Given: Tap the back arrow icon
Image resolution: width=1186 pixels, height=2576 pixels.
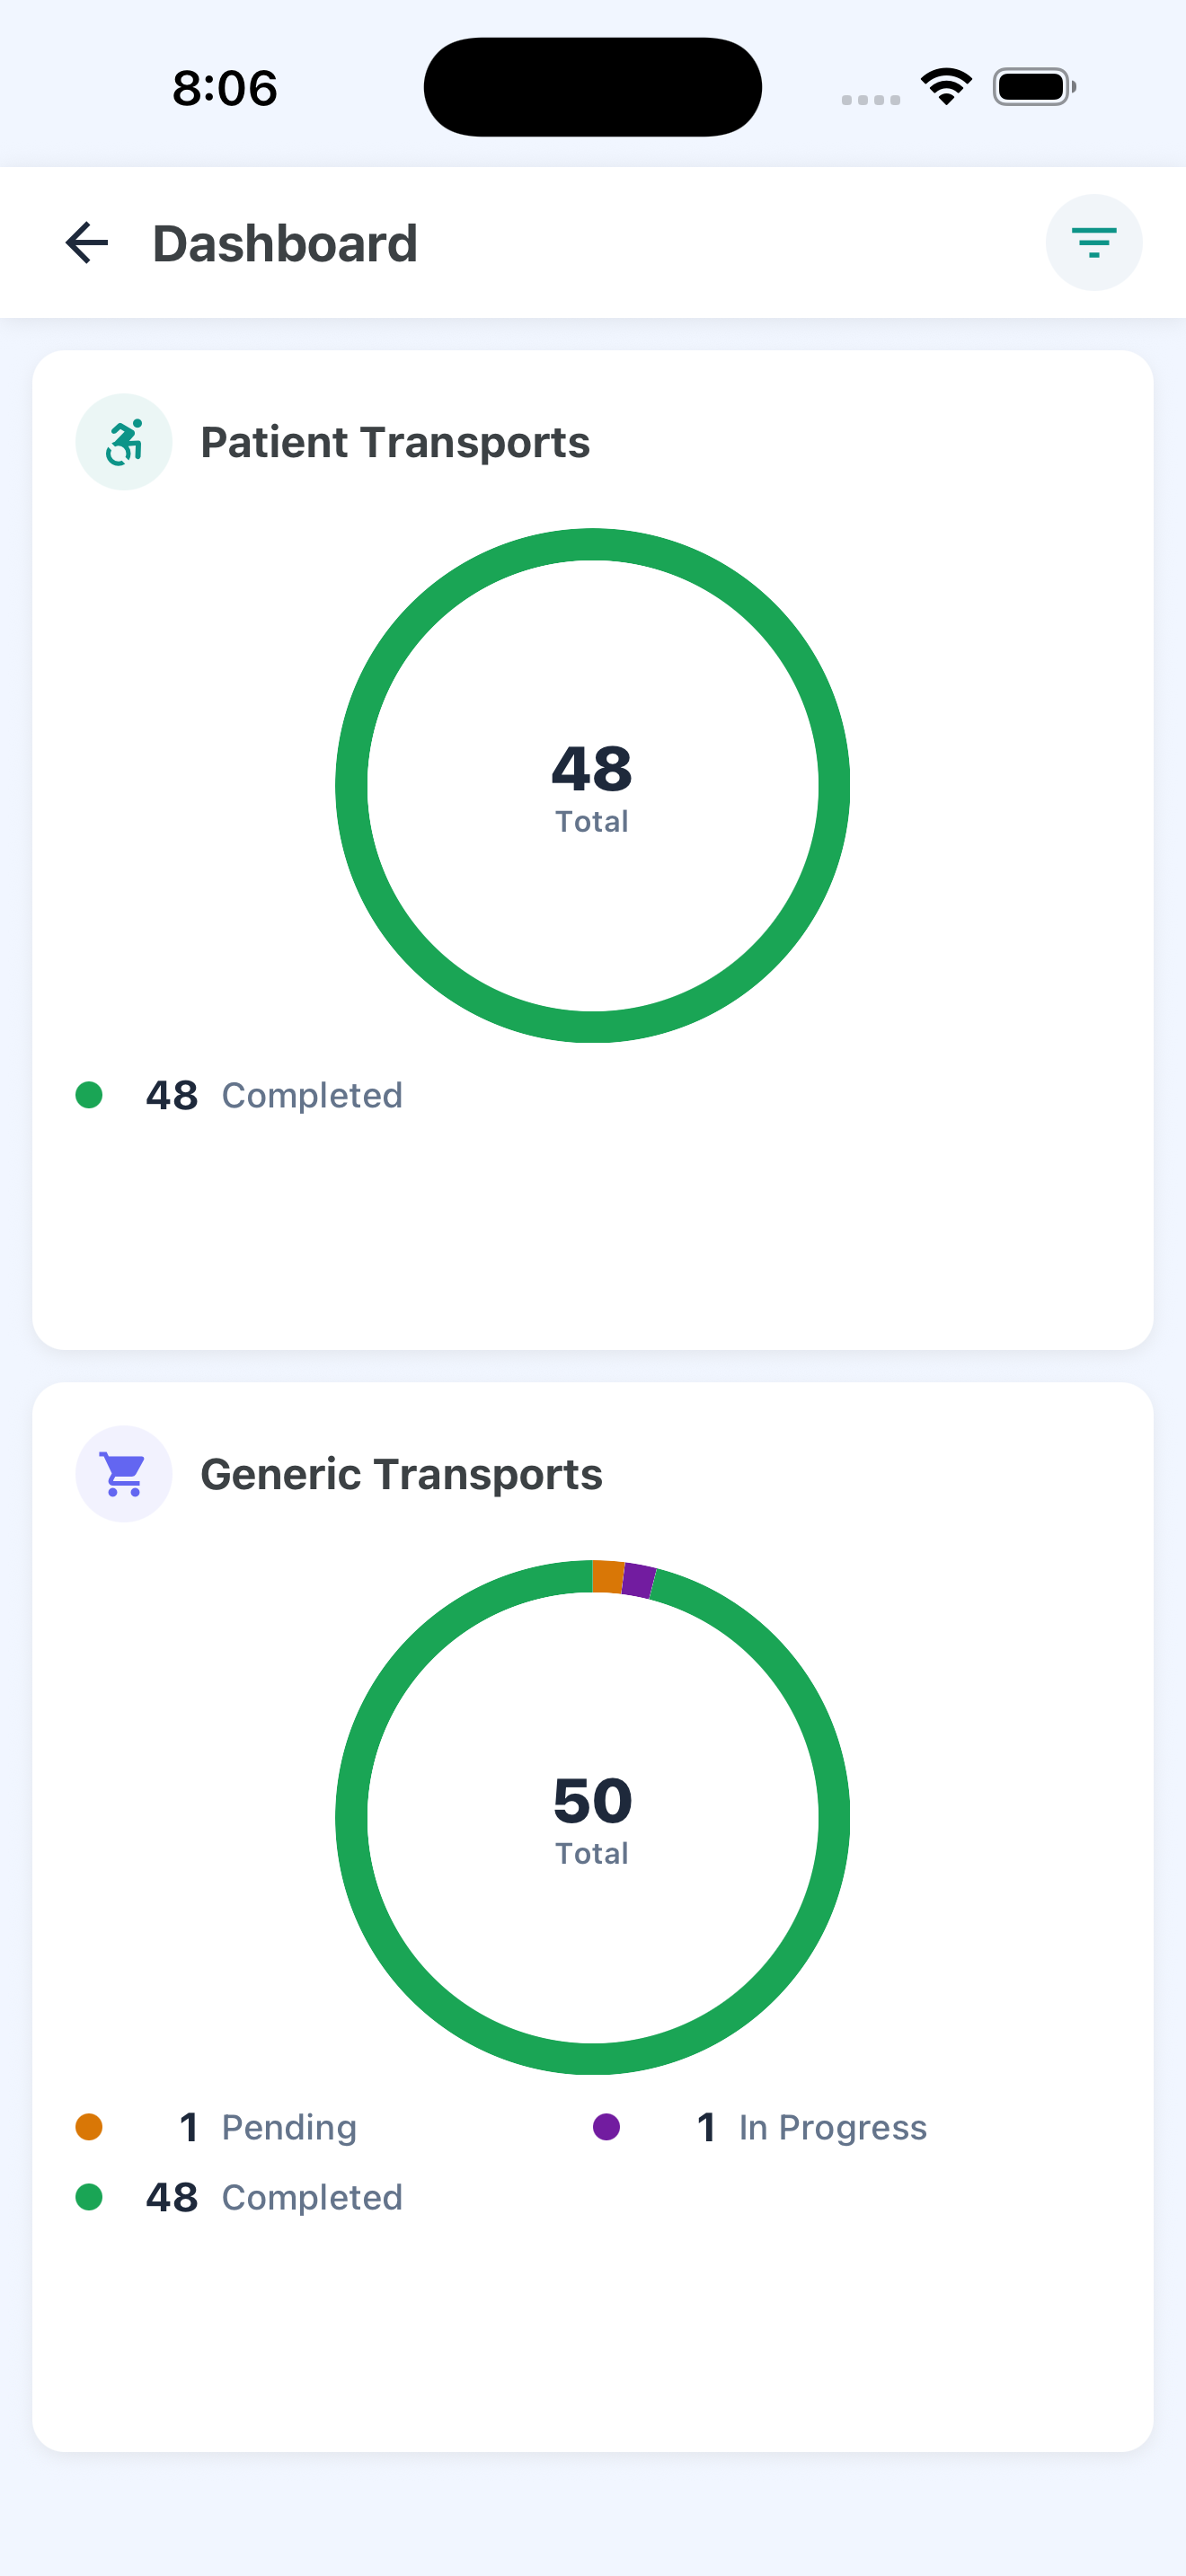Looking at the screenshot, I should [x=87, y=243].
